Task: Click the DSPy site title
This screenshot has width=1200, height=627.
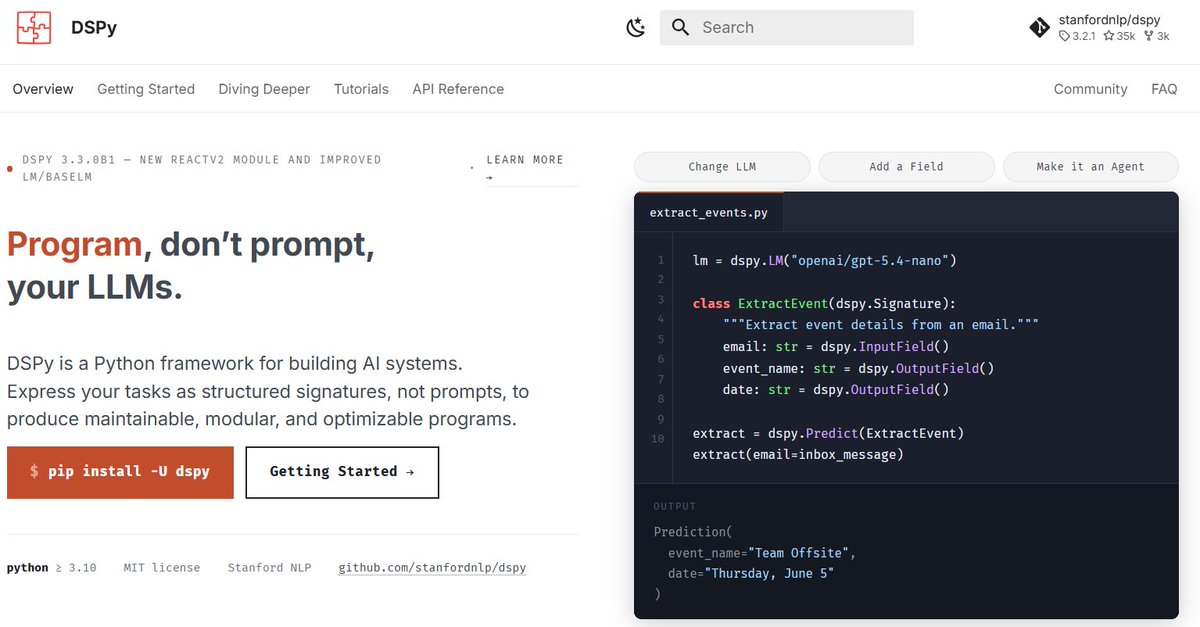Action: coord(94,28)
